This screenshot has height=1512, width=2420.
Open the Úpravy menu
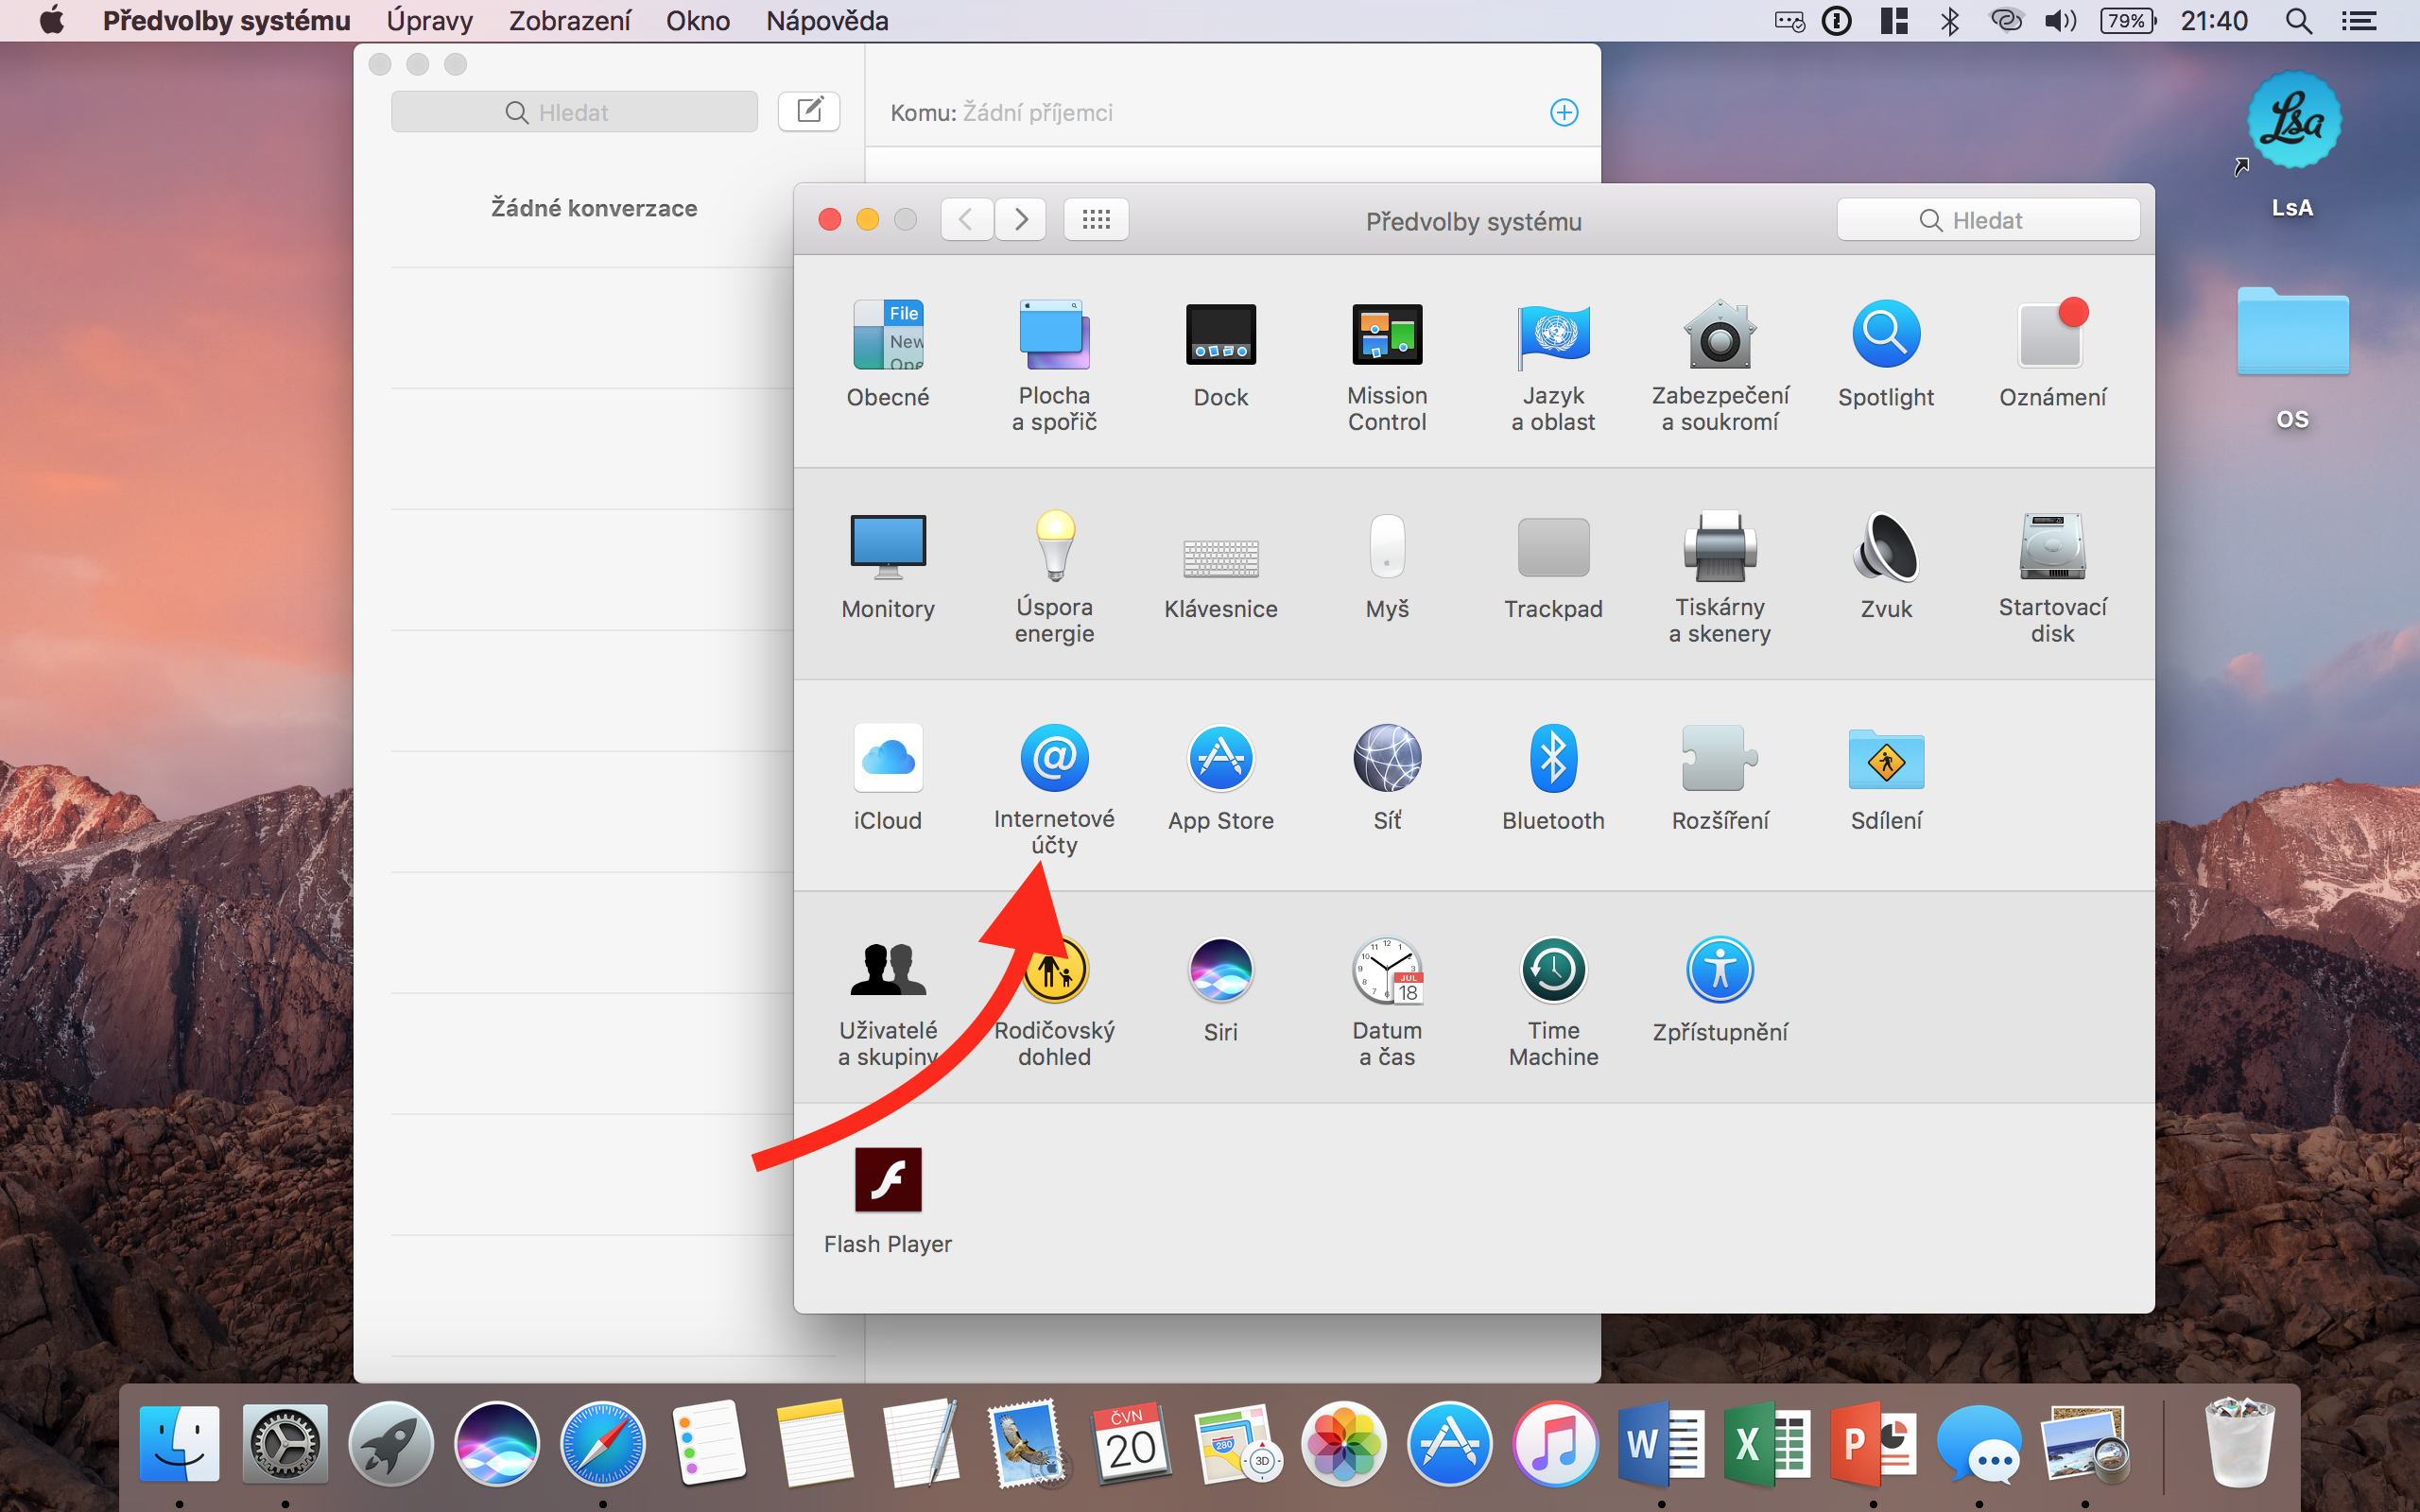tap(429, 21)
